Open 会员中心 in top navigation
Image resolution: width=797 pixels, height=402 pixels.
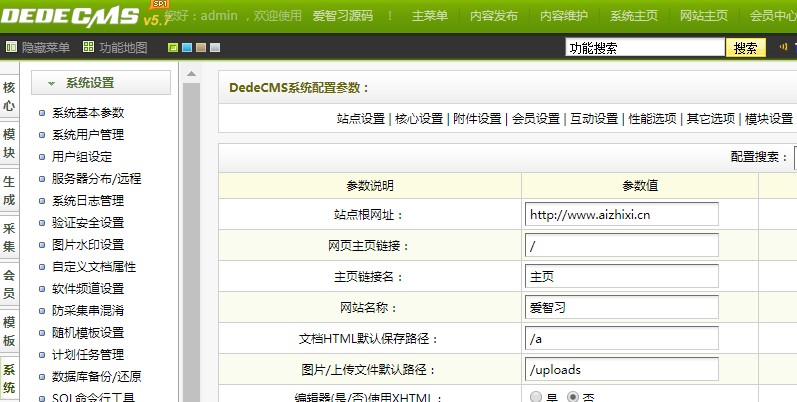click(x=773, y=16)
